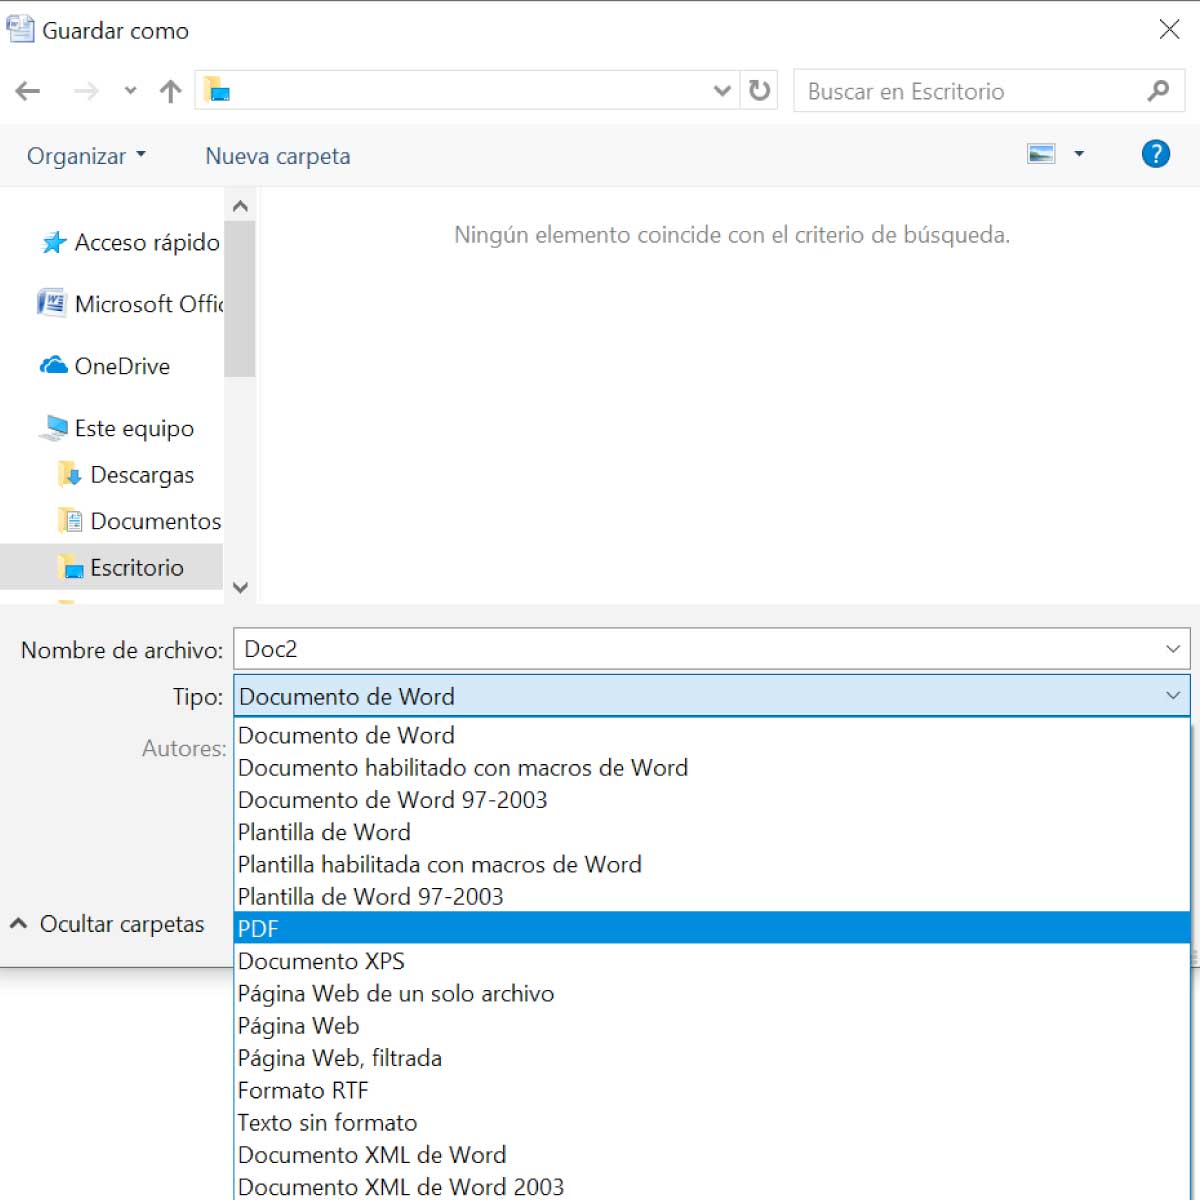Image resolution: width=1200 pixels, height=1200 pixels.
Task: Click the OneDrive cloud icon
Action: click(53, 365)
